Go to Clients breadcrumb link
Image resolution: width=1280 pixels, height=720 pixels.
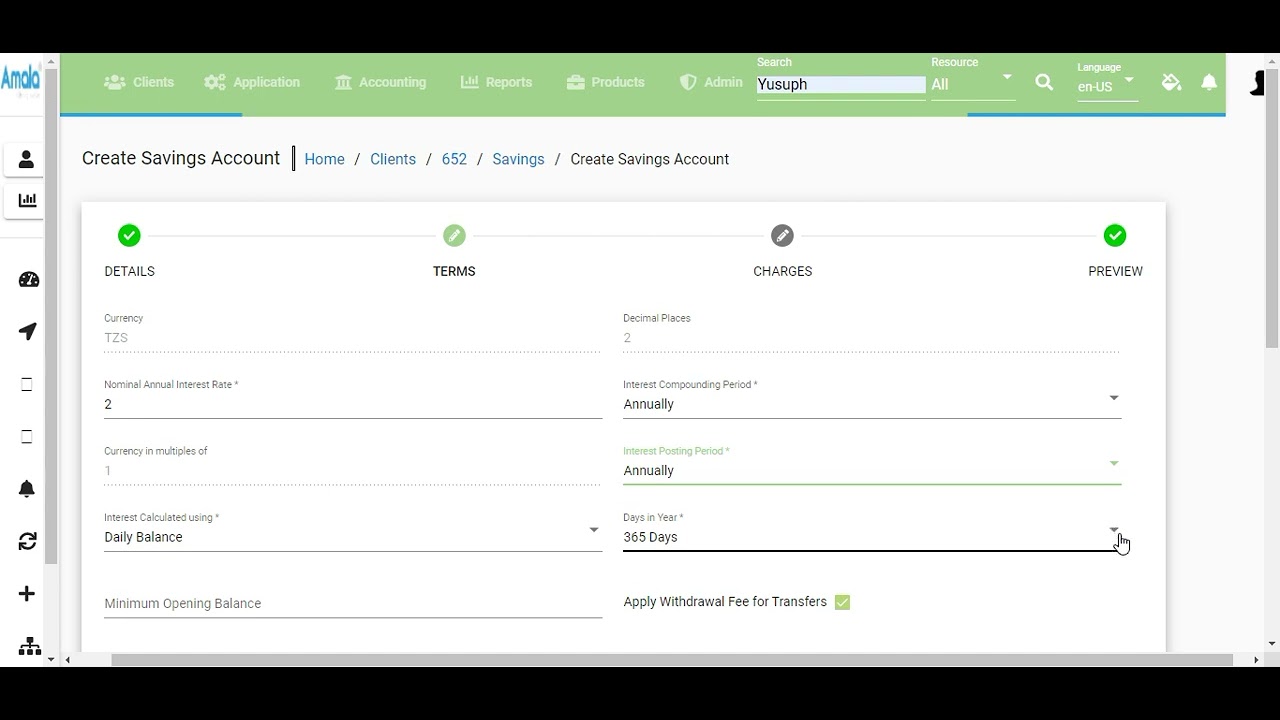[393, 159]
